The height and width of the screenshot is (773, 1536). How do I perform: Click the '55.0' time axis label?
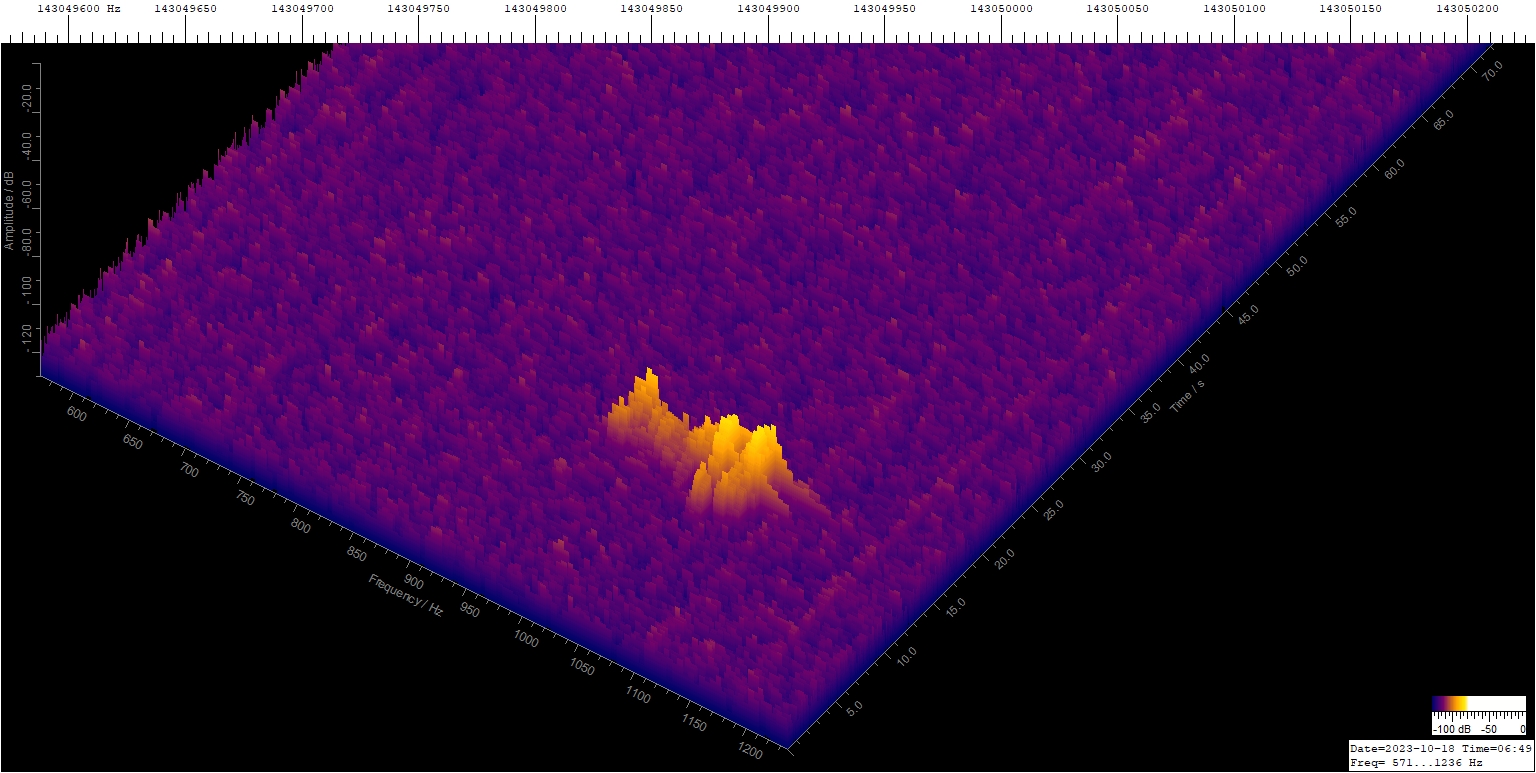tap(1346, 215)
